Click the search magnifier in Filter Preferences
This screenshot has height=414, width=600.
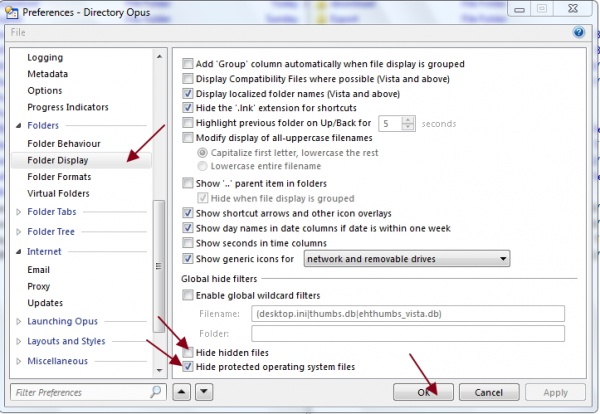point(156,392)
